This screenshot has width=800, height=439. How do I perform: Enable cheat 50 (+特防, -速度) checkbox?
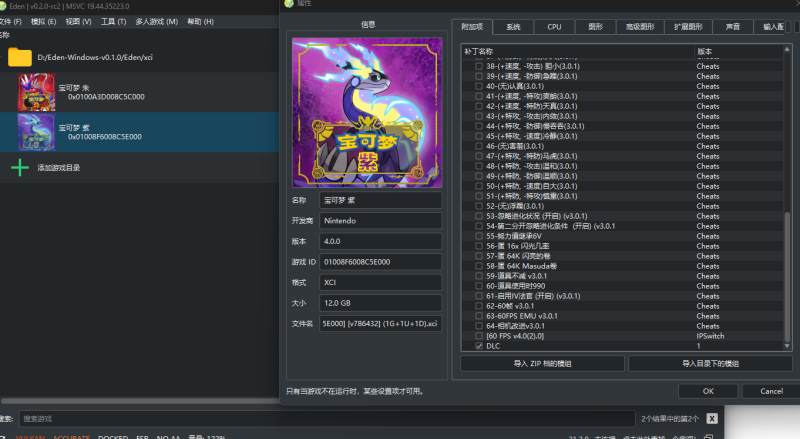click(479, 186)
